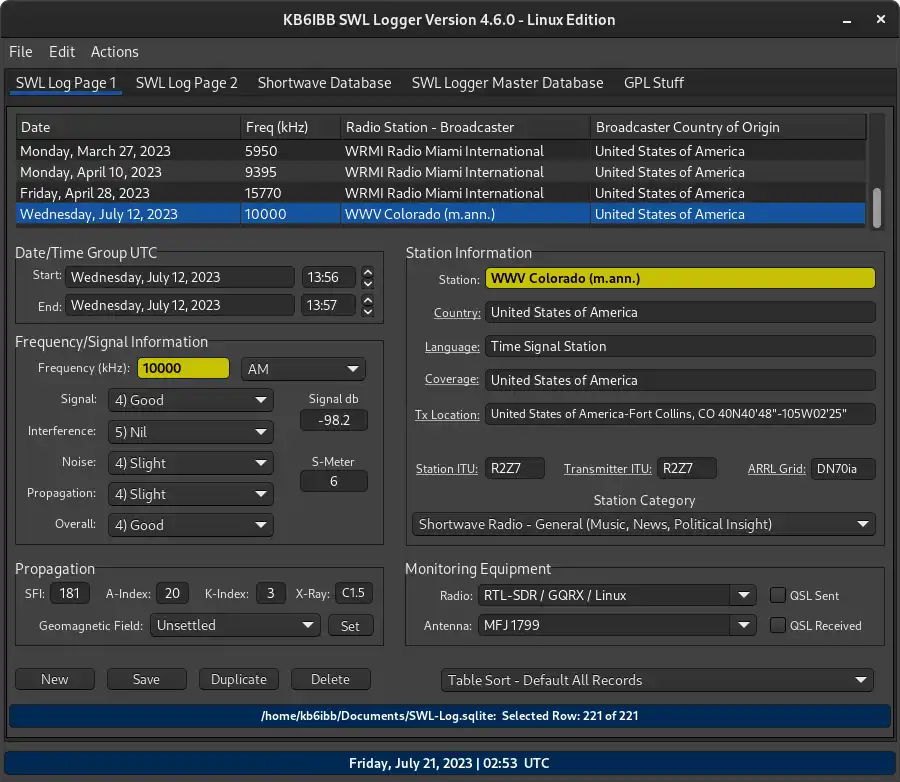
Task: Open the GPL Stuff tab
Action: point(654,83)
